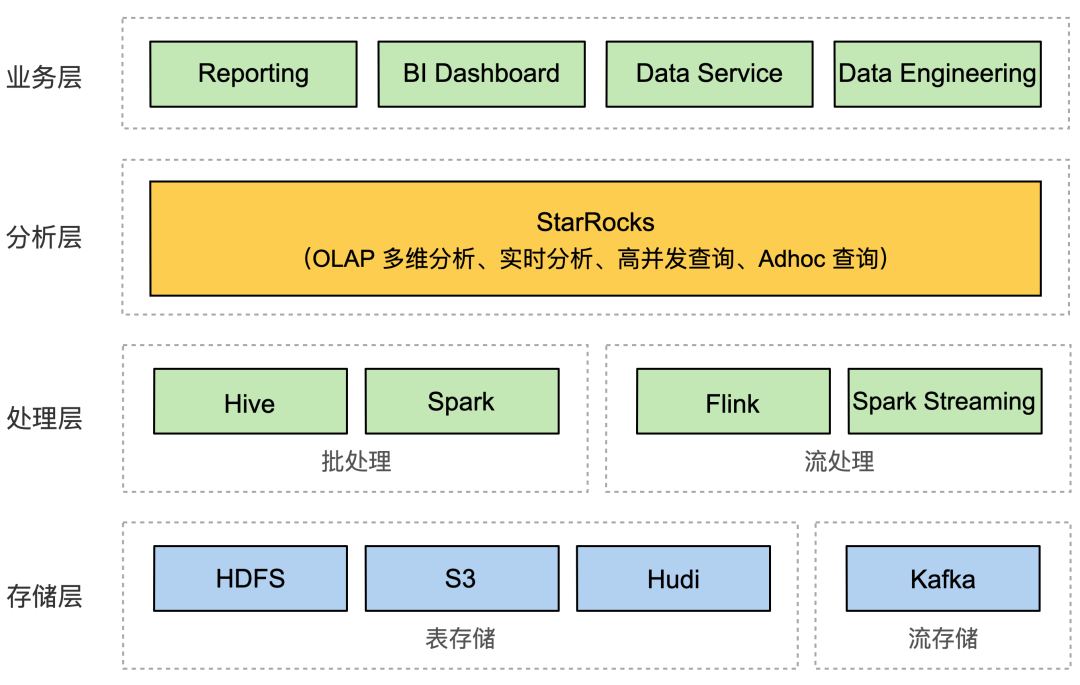Select the BI Dashboard box

(481, 74)
